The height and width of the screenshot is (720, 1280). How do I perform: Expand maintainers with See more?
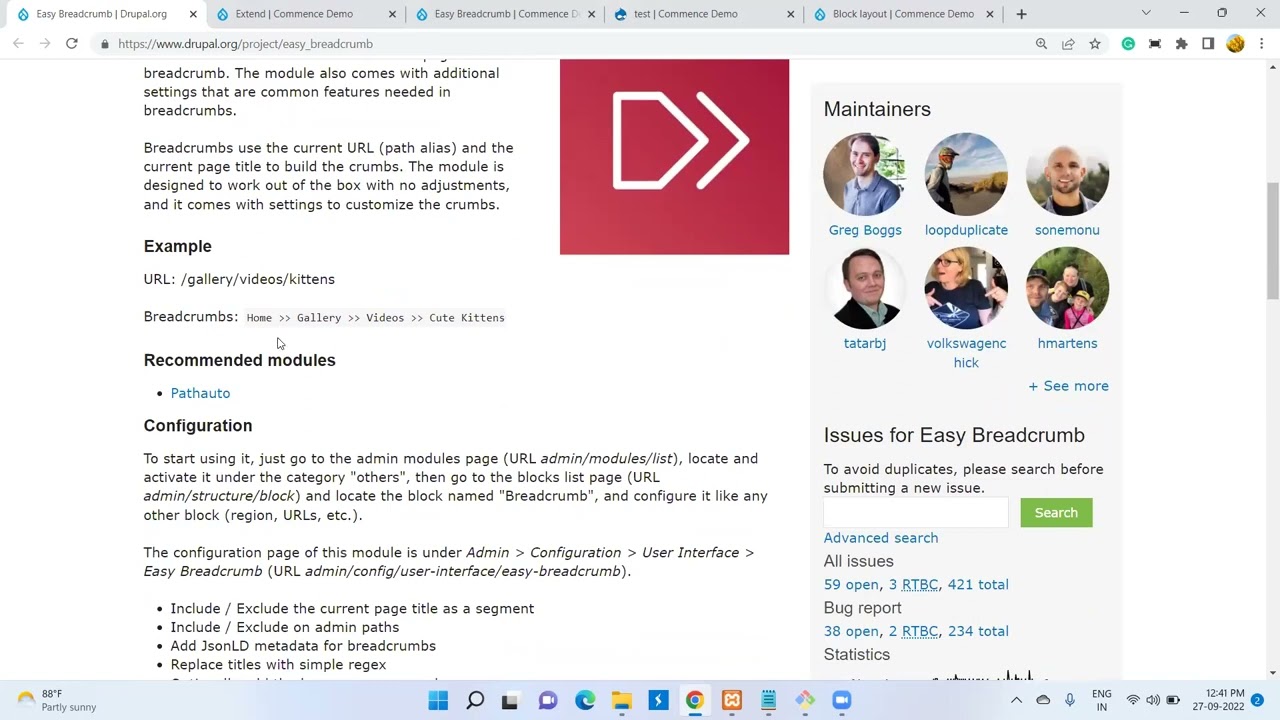point(1068,386)
